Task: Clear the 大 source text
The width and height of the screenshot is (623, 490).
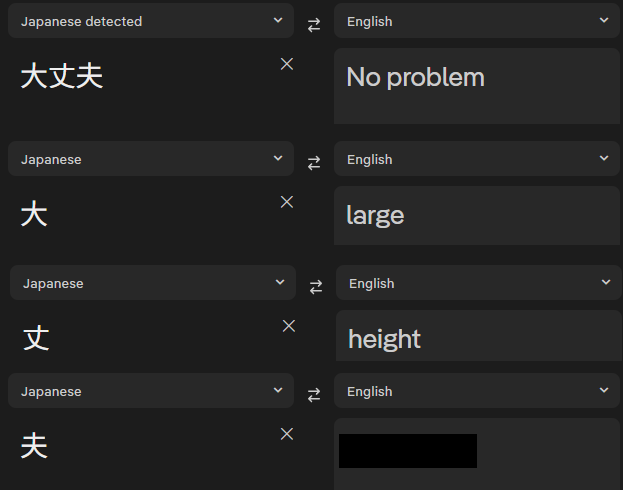Action: (287, 202)
